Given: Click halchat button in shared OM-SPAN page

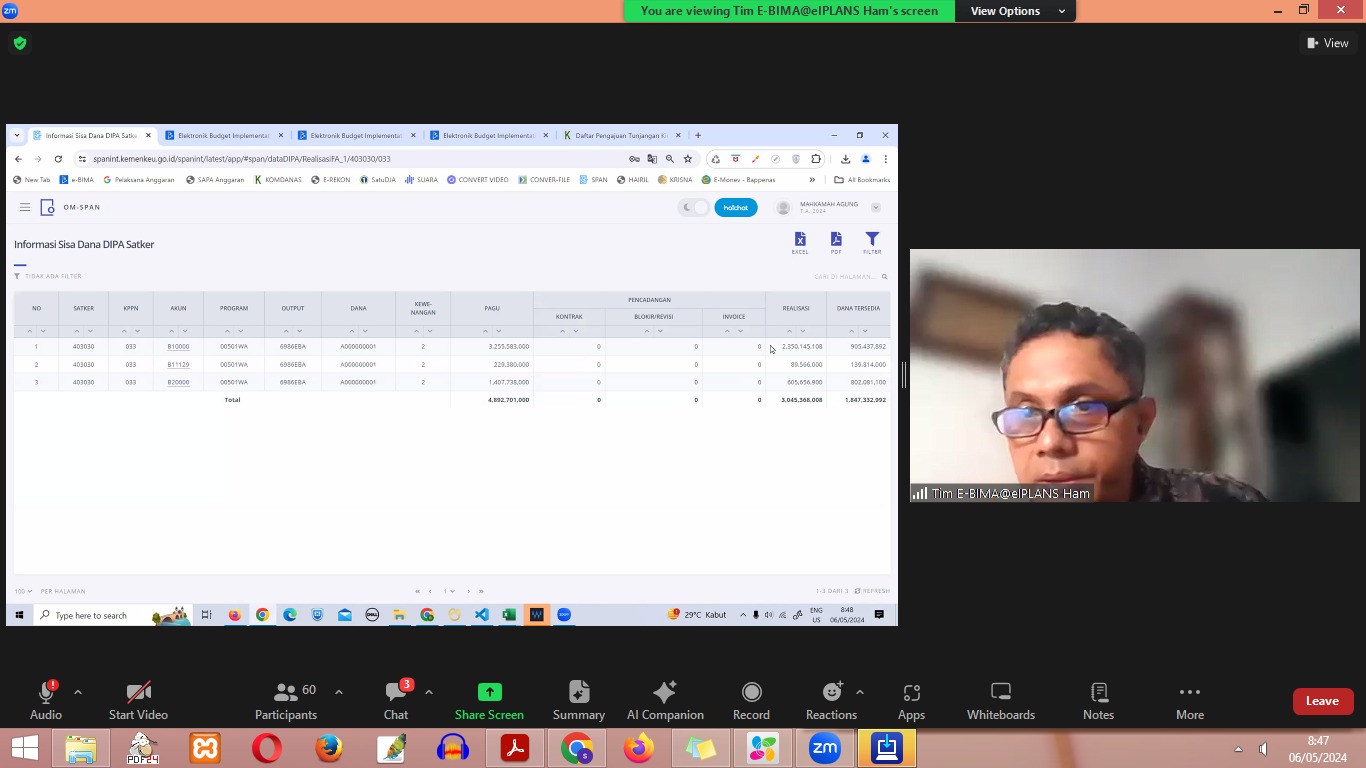Looking at the screenshot, I should [x=736, y=207].
